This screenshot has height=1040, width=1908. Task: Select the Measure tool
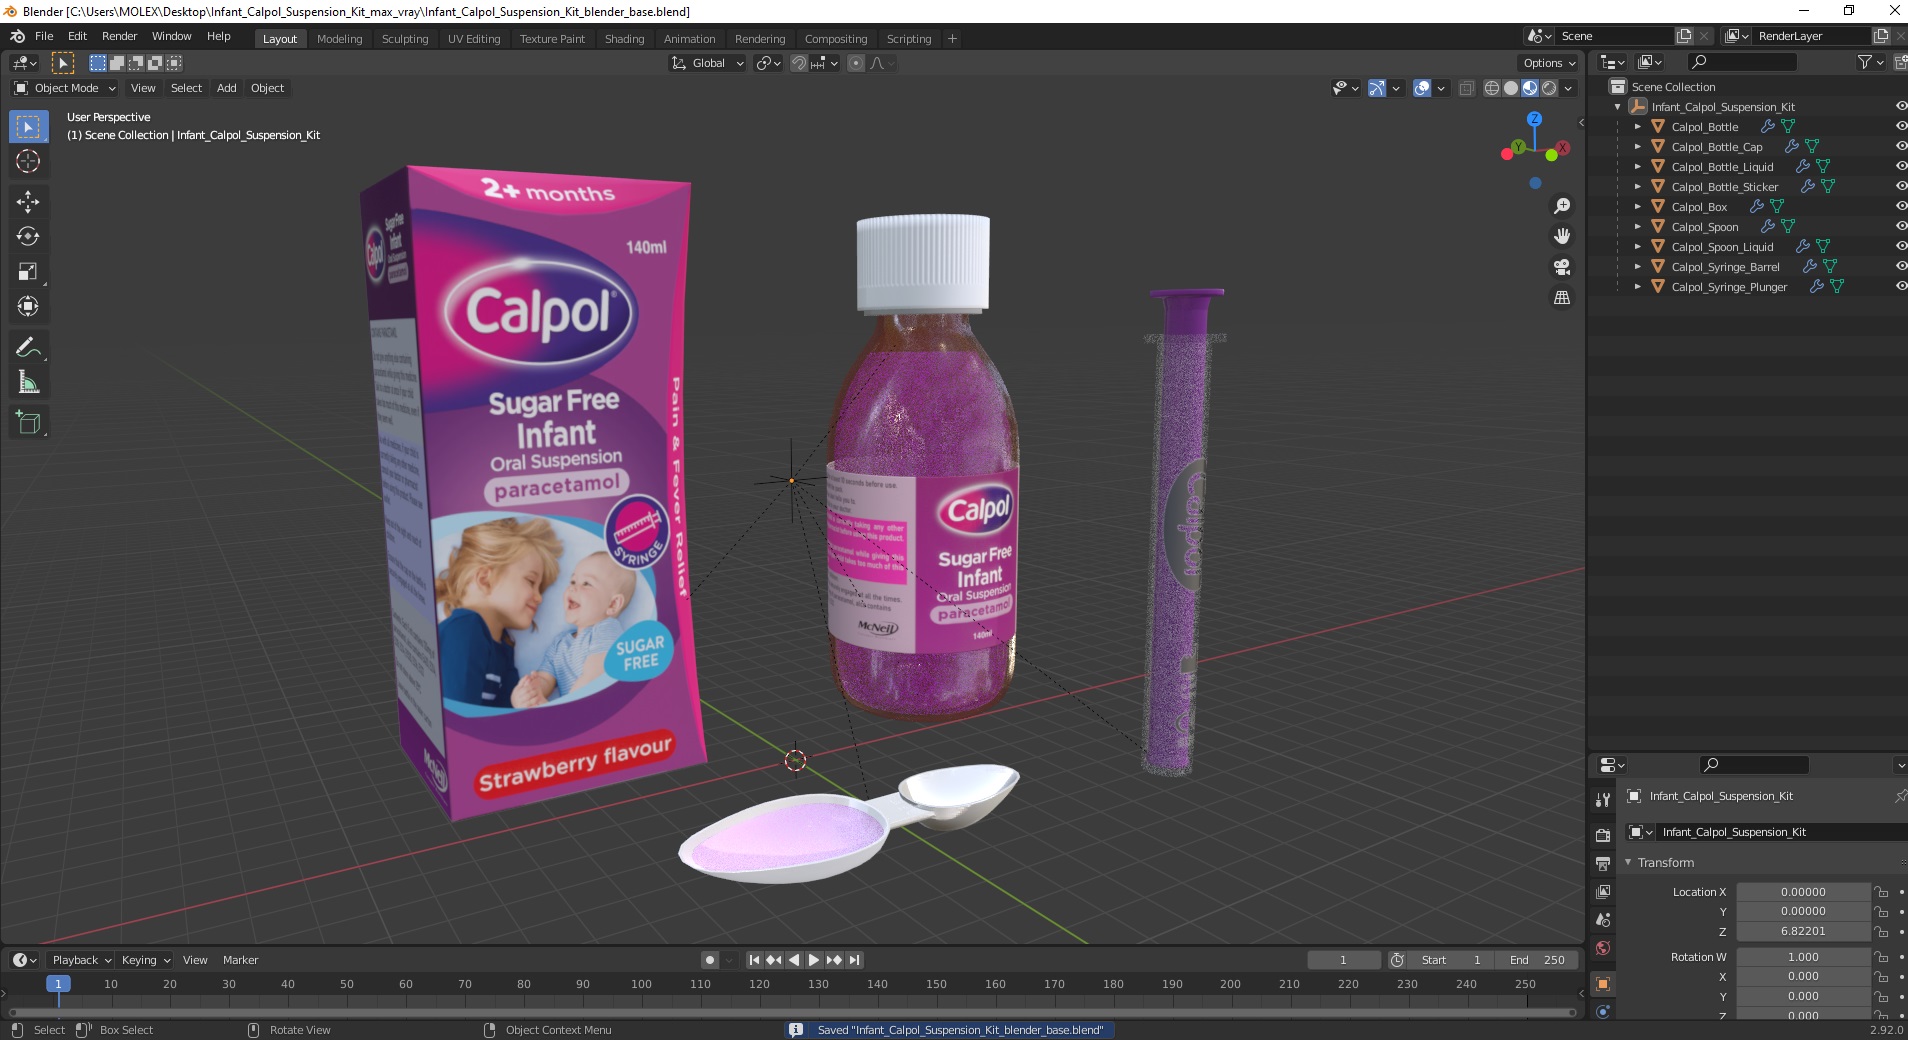pos(28,382)
